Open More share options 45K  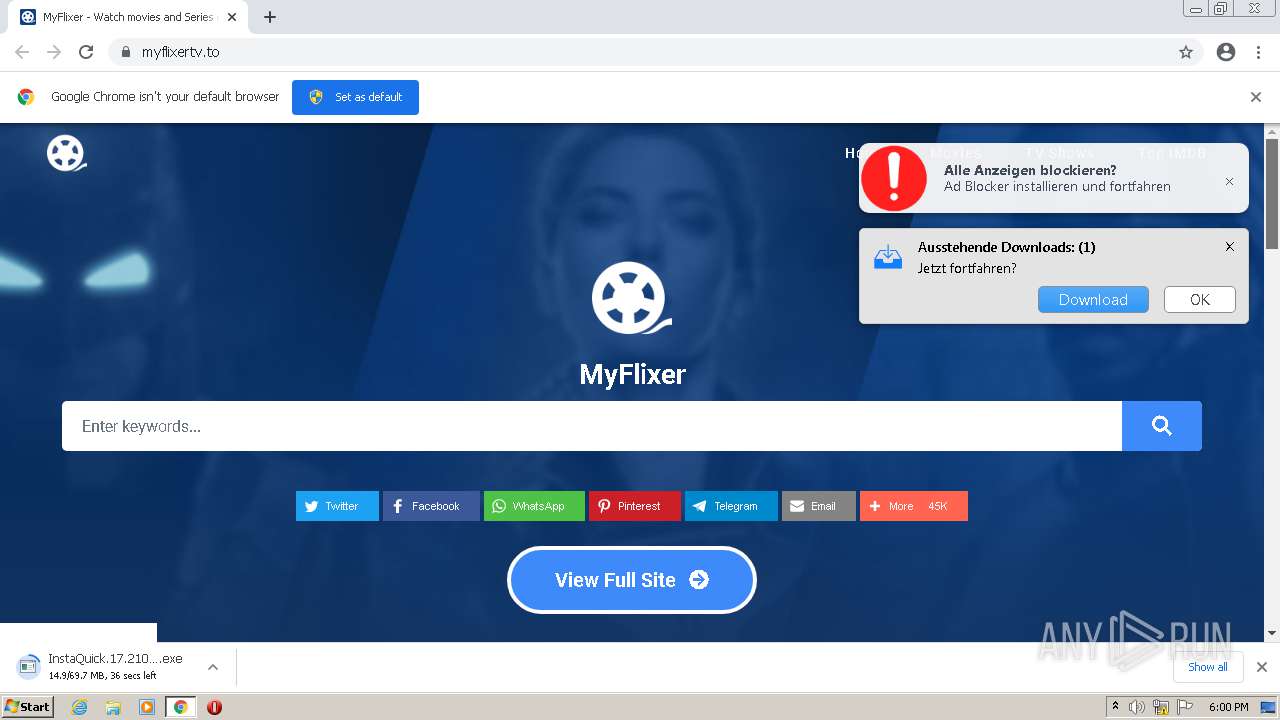coord(914,506)
